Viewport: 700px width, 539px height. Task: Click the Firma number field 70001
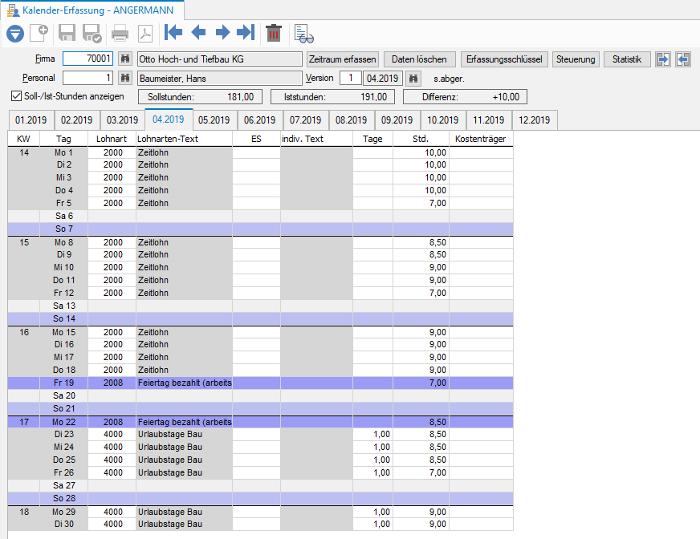click(x=88, y=58)
